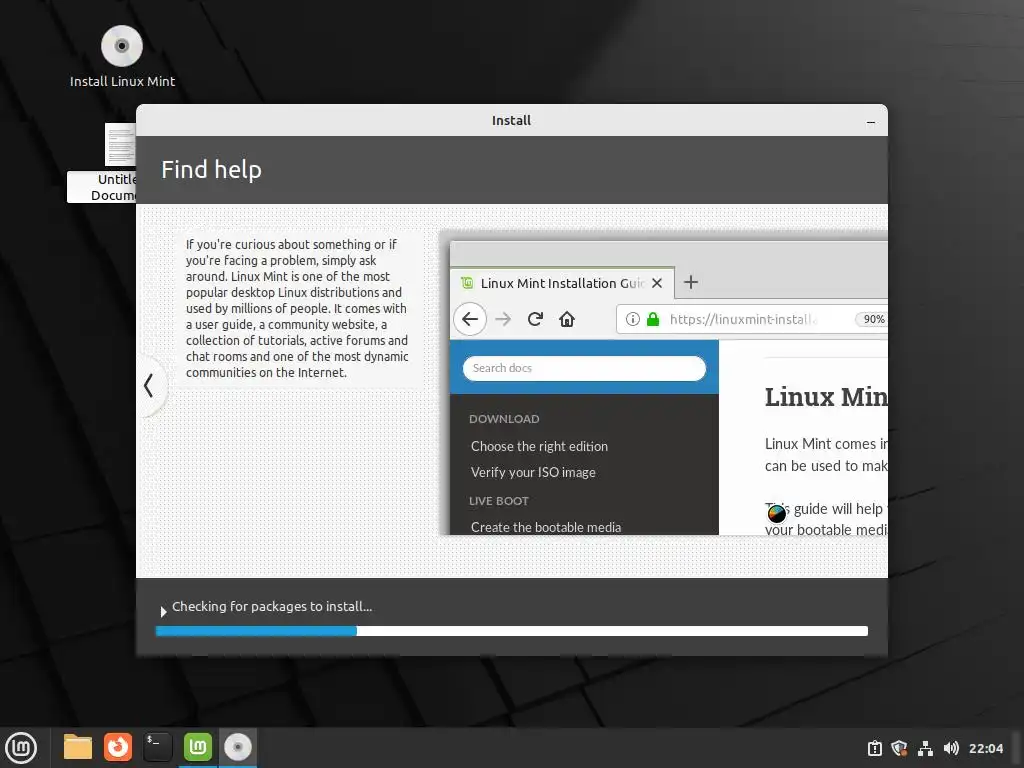The height and width of the screenshot is (768, 1024).
Task: Click the LIVE BOOT section heading
Action: point(499,501)
